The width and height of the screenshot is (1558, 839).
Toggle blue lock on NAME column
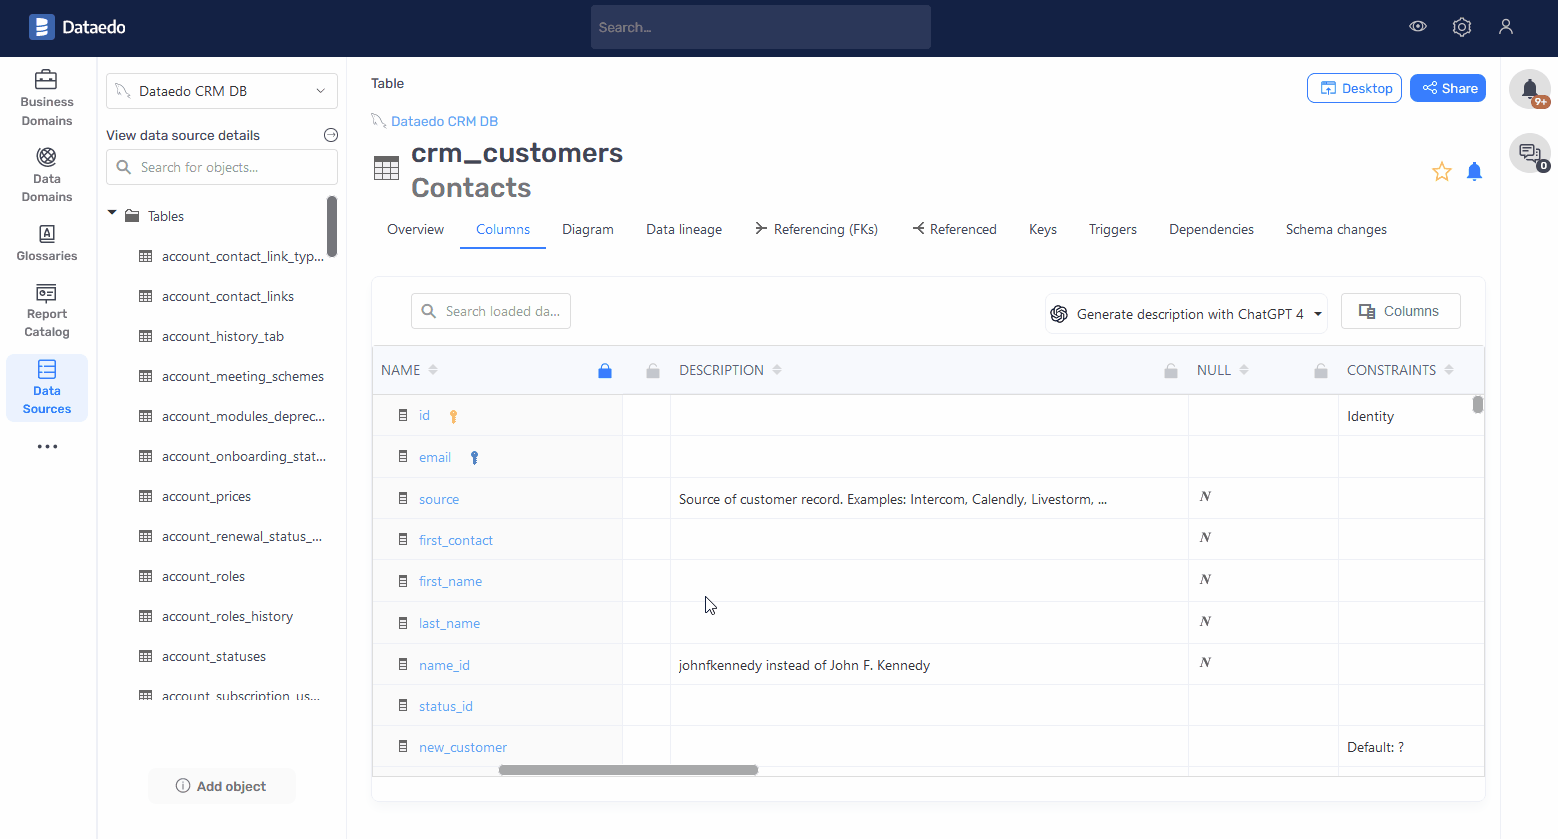pos(605,371)
